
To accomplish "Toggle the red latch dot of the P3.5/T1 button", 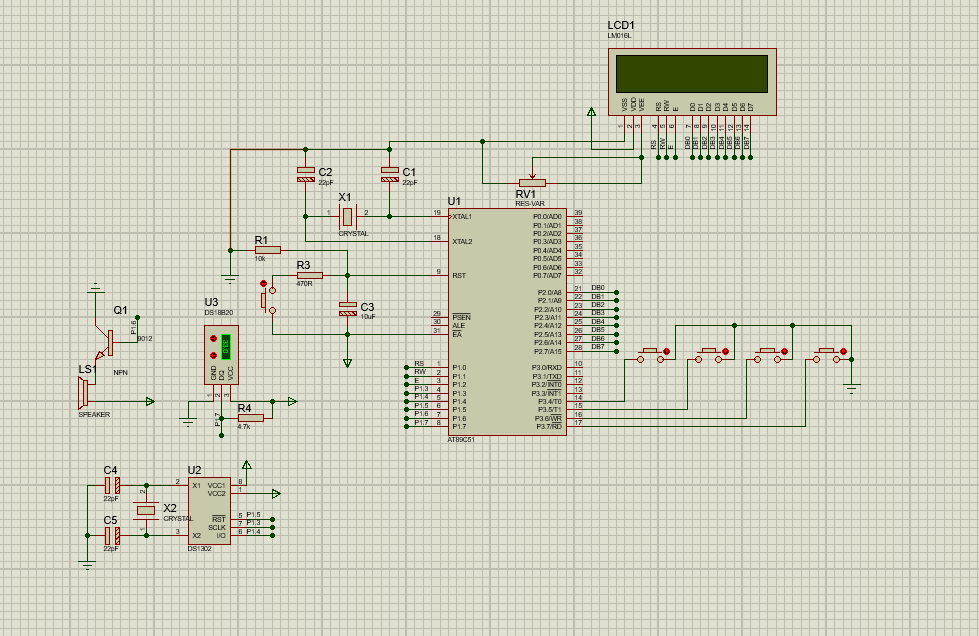I will click(x=726, y=352).
